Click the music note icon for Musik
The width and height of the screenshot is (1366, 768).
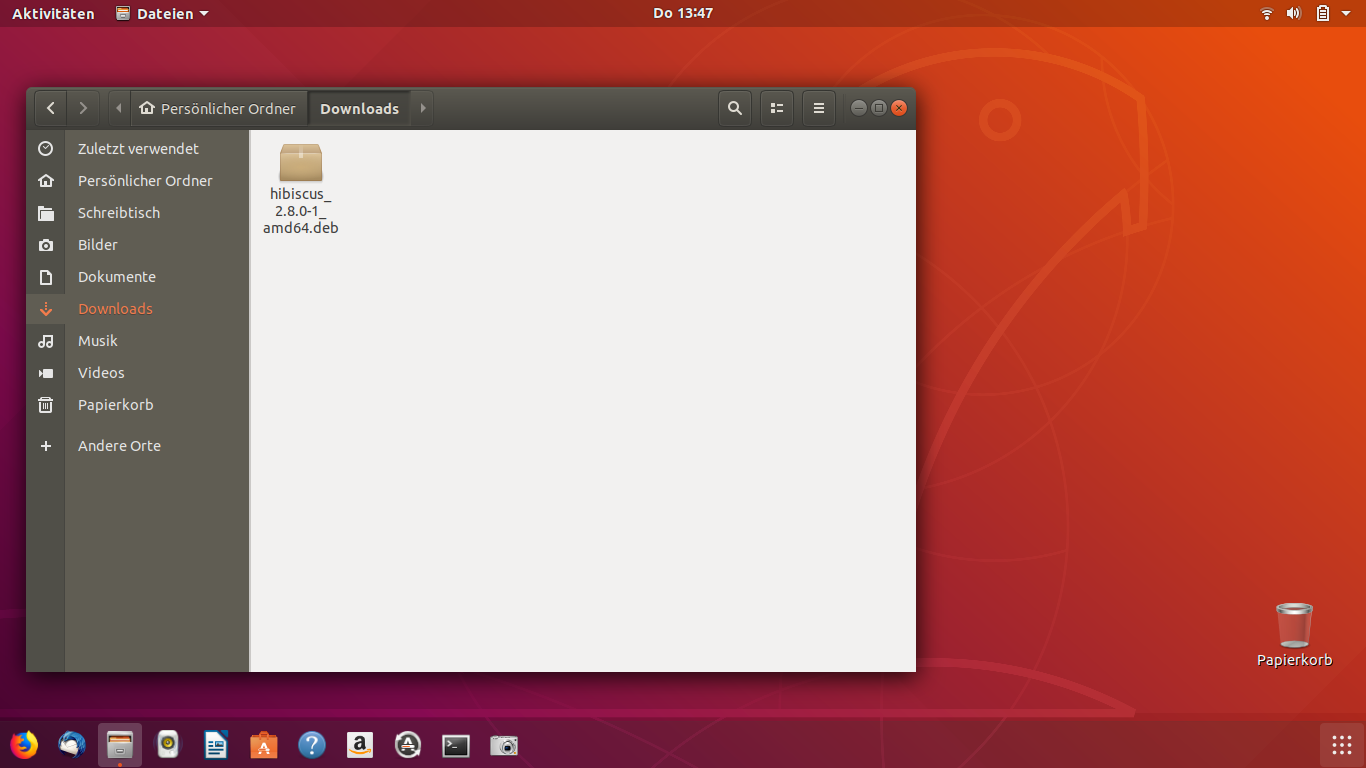click(45, 341)
